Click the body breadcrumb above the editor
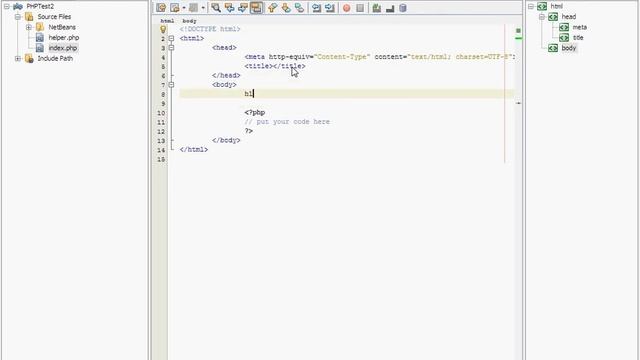The height and width of the screenshot is (360, 640). (x=189, y=21)
